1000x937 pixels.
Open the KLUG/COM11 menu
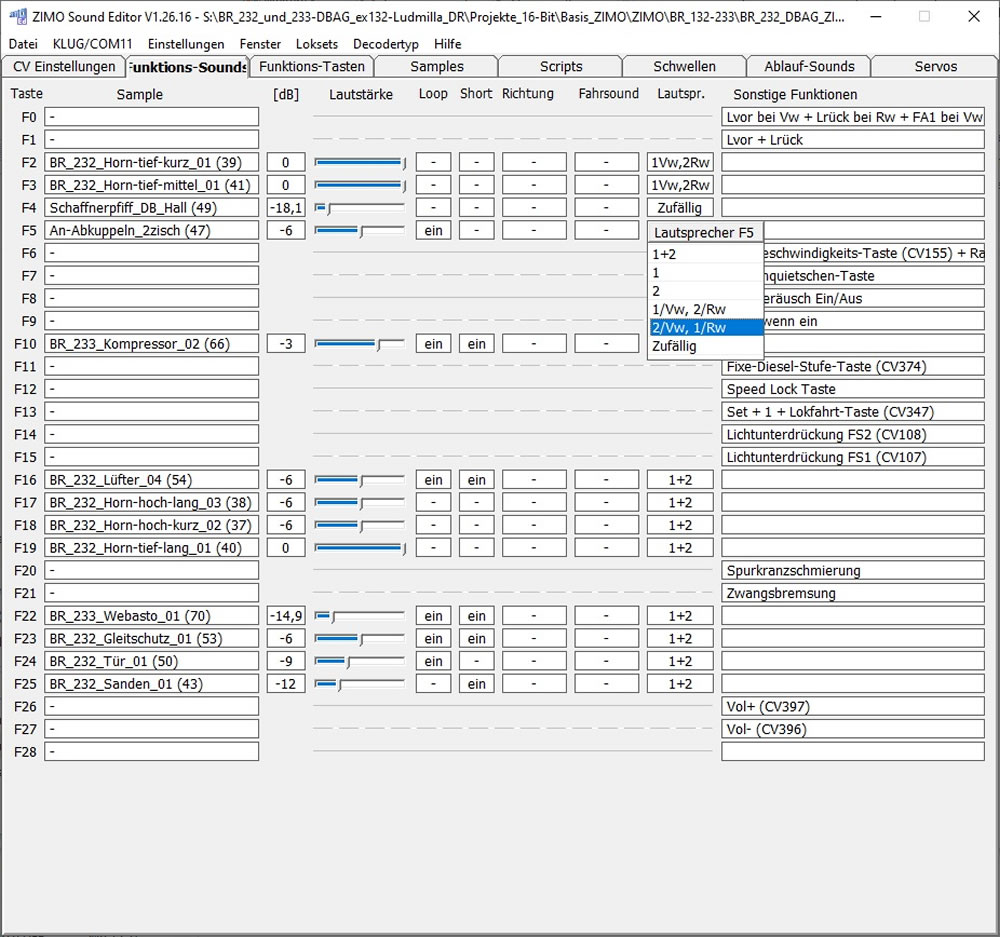click(92, 44)
